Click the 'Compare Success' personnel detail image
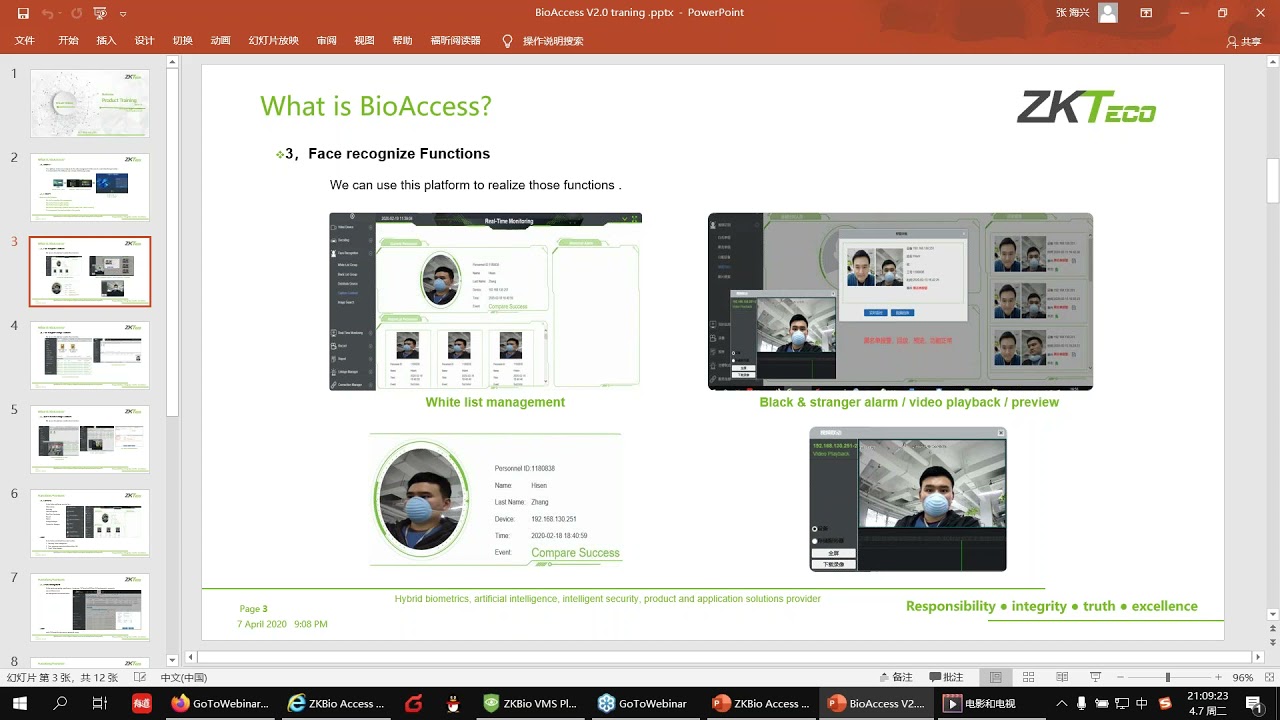 pos(496,500)
